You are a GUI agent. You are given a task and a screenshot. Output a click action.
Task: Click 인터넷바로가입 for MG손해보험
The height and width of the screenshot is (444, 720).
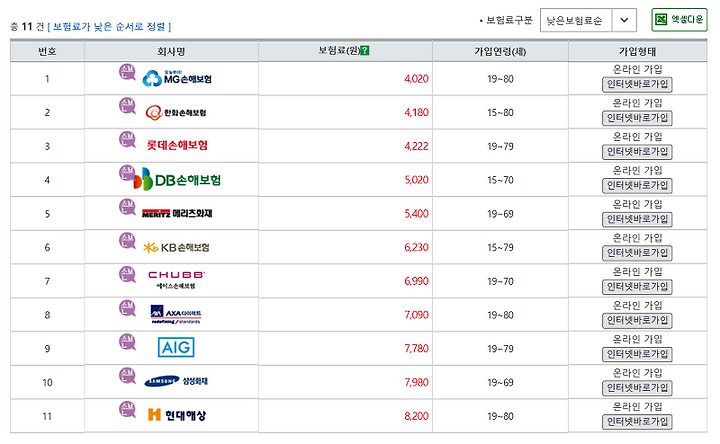pyautogui.click(x=637, y=84)
